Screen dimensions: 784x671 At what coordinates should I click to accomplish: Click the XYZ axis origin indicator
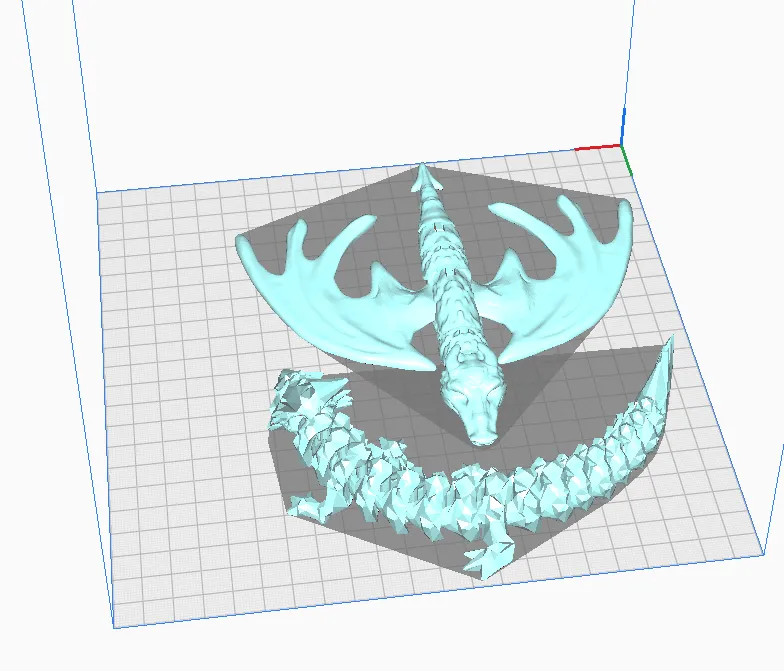(x=623, y=147)
